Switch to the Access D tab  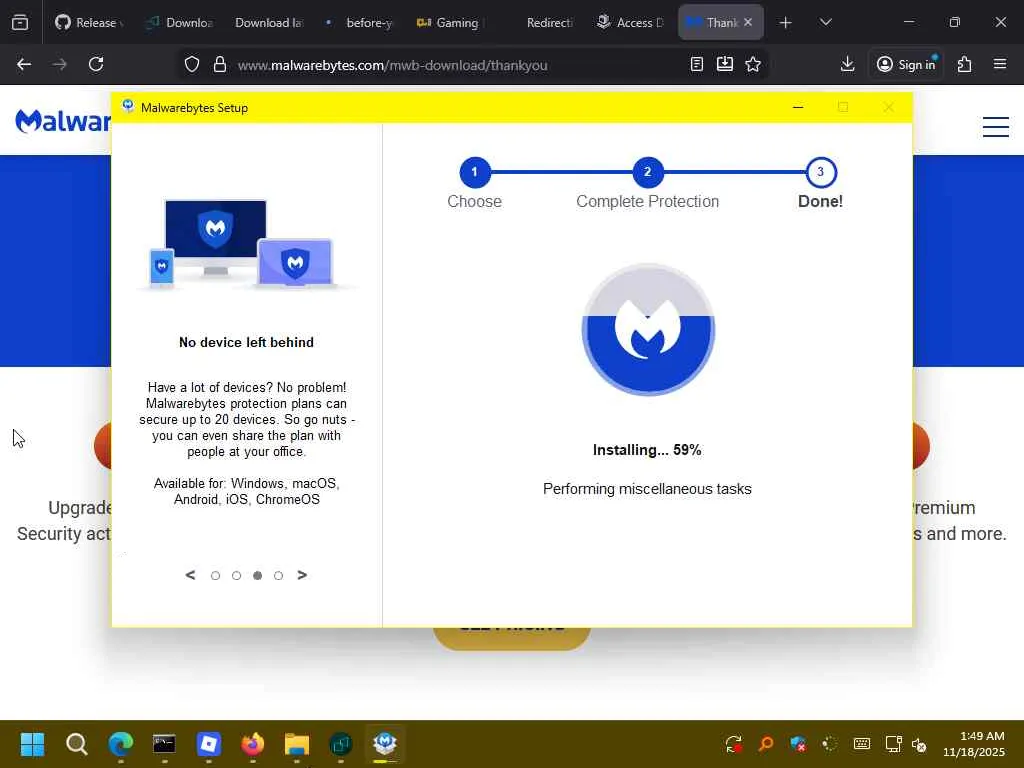point(630,23)
